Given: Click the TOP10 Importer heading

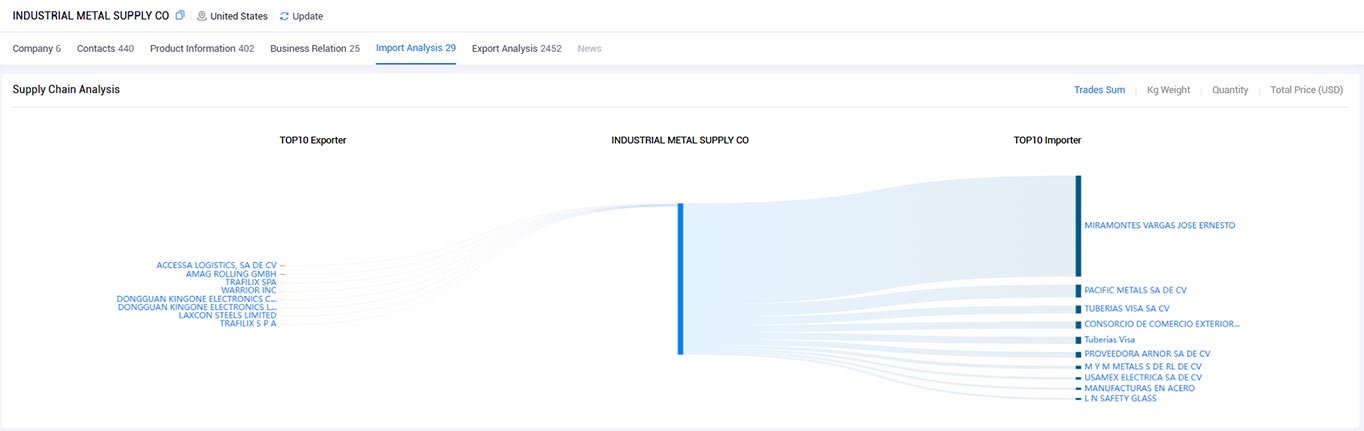Looking at the screenshot, I should [x=1047, y=141].
